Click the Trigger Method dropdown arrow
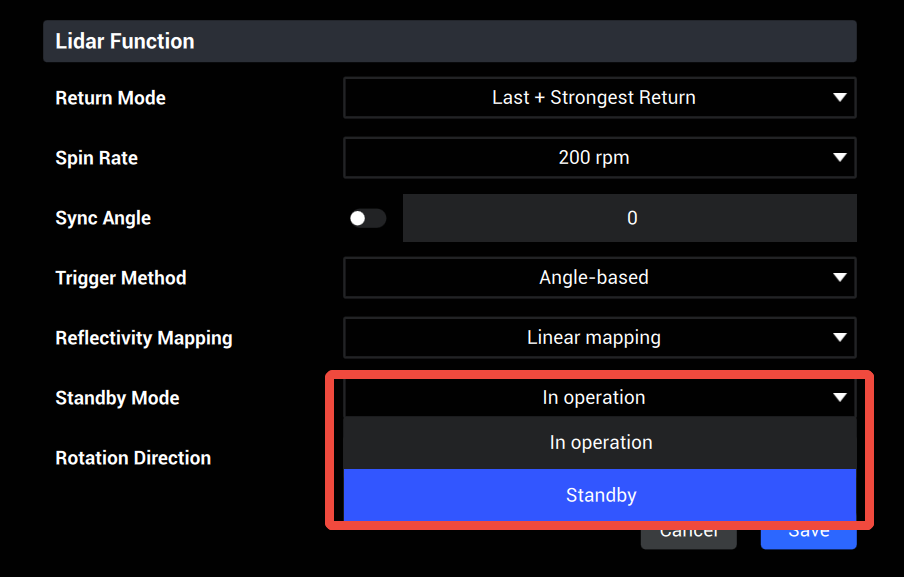The height and width of the screenshot is (577, 904). [839, 277]
